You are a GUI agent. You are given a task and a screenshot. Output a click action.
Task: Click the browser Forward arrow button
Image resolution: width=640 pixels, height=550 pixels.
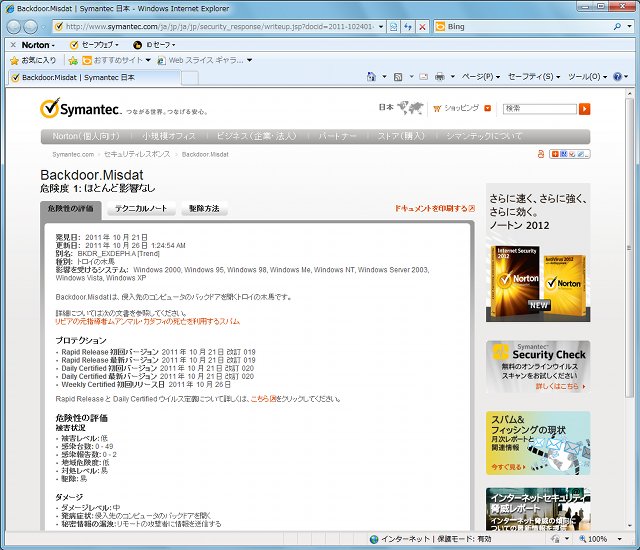30,27
